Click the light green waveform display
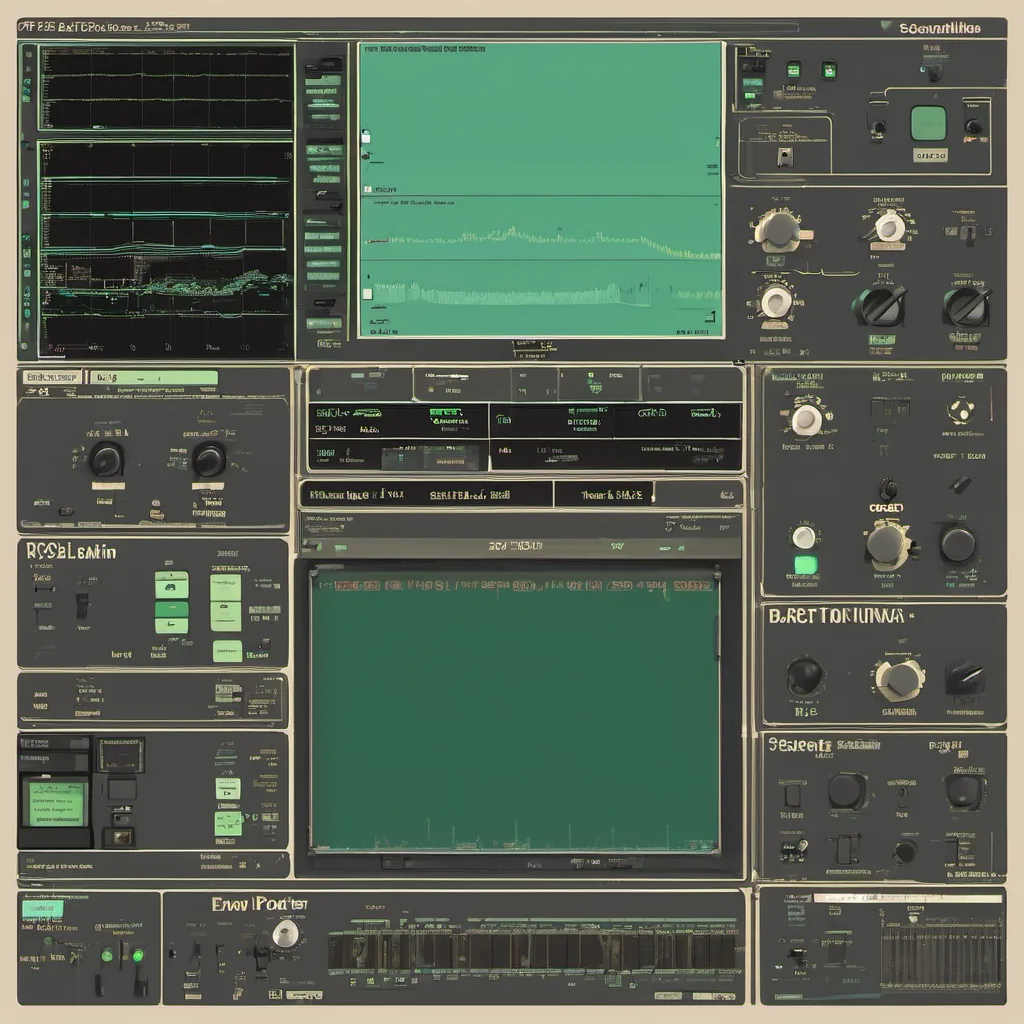Image resolution: width=1024 pixels, height=1024 pixels. tap(540, 190)
